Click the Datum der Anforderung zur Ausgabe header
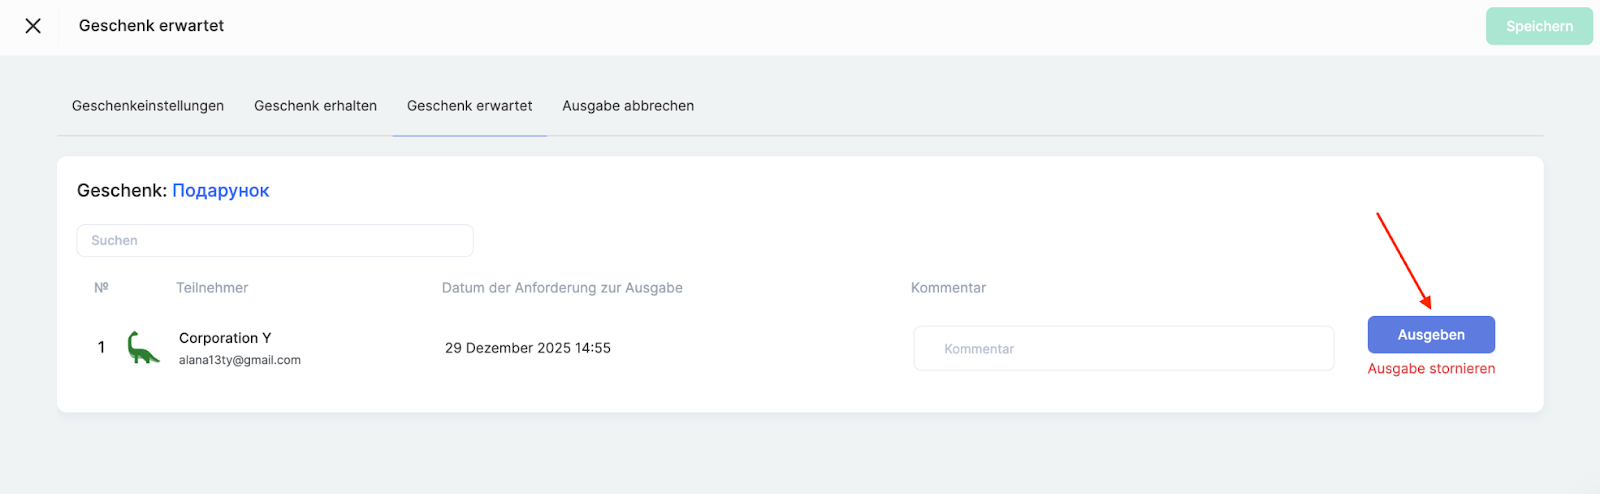 click(x=562, y=288)
